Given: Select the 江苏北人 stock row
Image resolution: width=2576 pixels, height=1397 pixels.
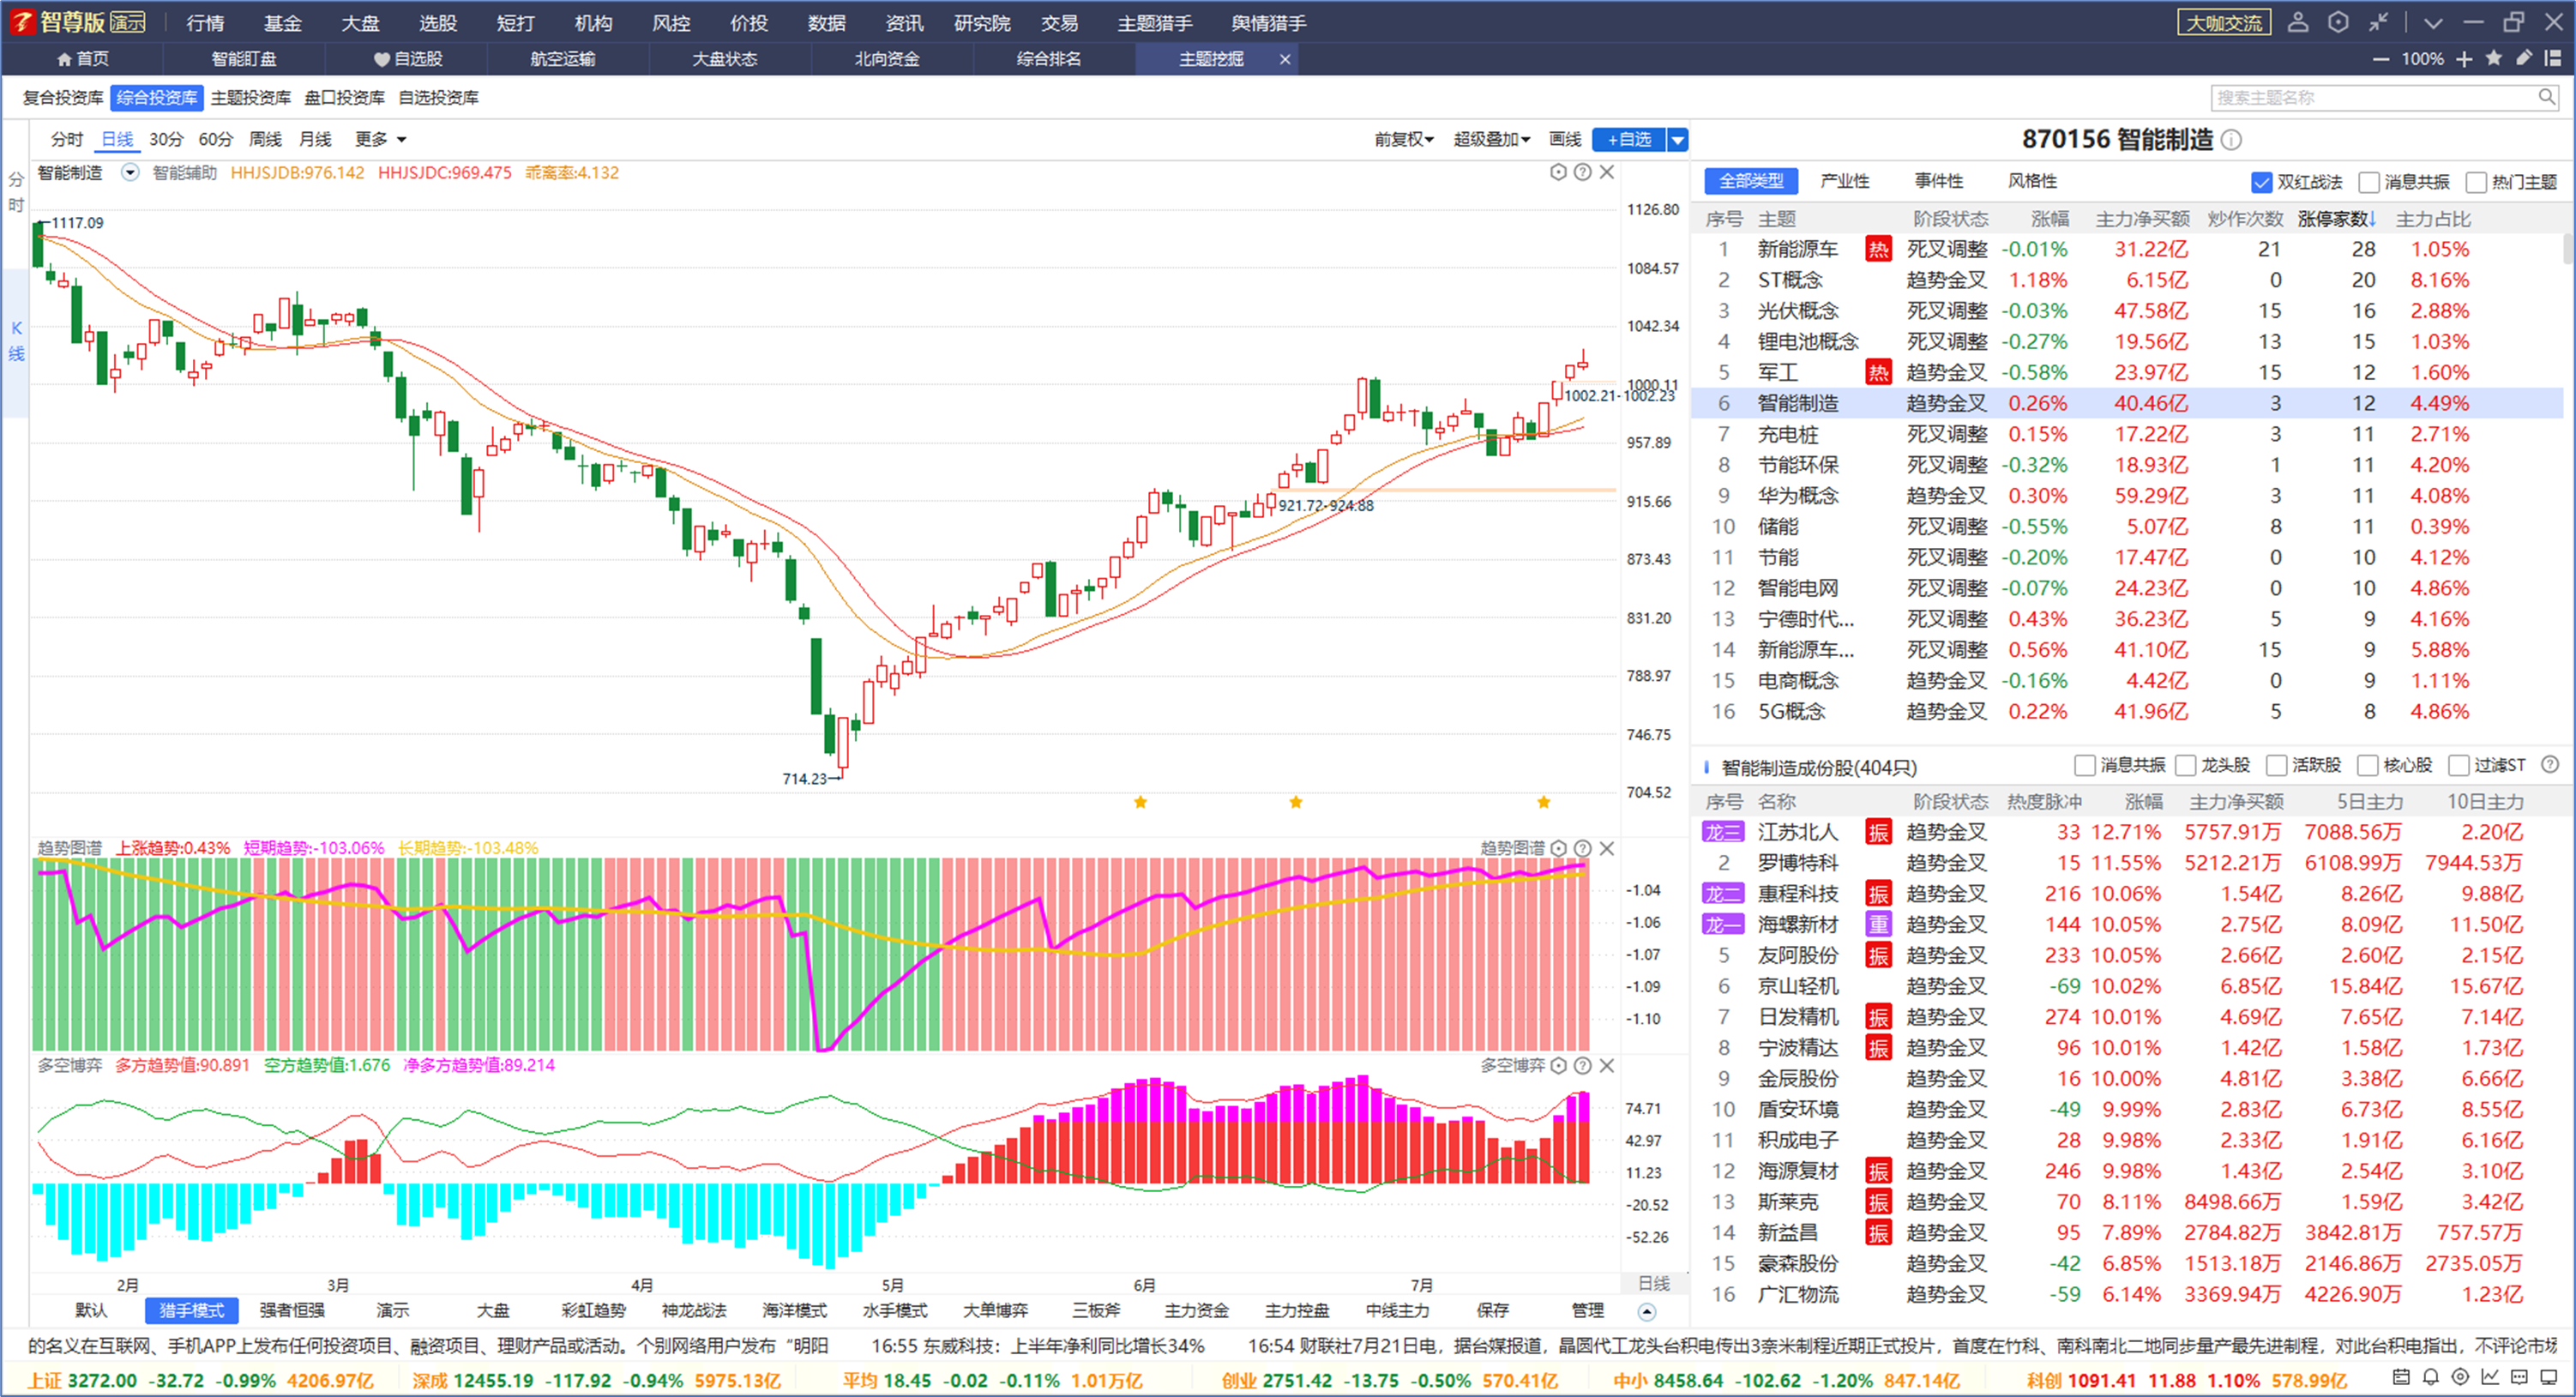Looking at the screenshot, I should click(2128, 832).
